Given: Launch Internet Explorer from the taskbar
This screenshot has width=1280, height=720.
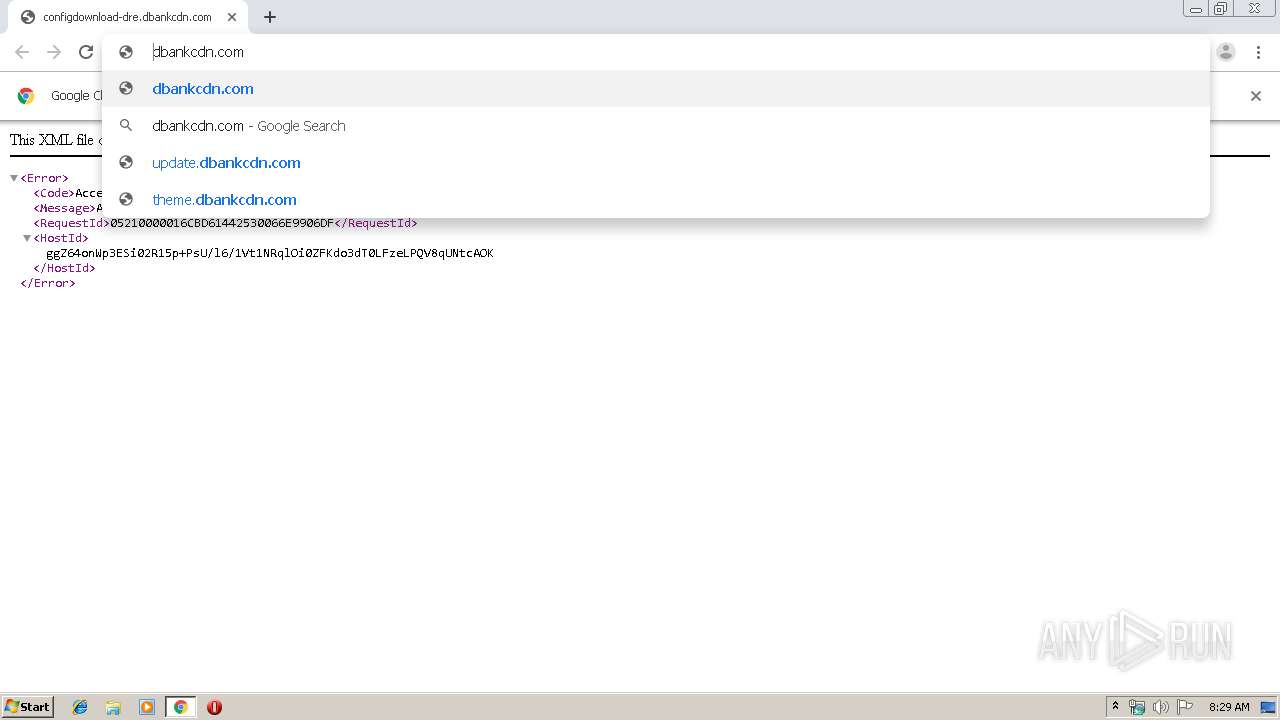Looking at the screenshot, I should [x=80, y=707].
